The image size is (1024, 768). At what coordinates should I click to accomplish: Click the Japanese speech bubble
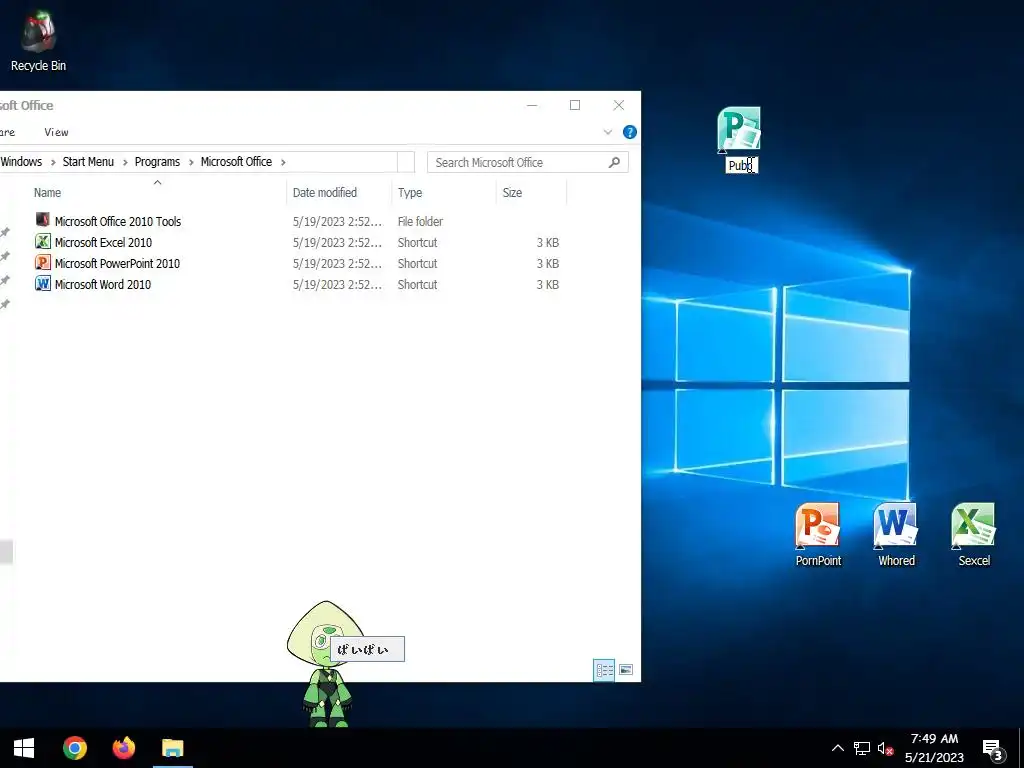pos(368,649)
